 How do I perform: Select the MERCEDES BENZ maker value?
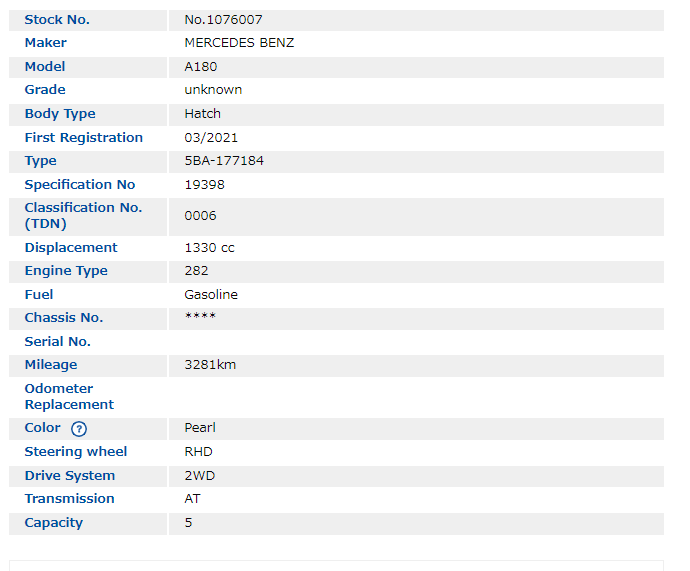click(239, 43)
